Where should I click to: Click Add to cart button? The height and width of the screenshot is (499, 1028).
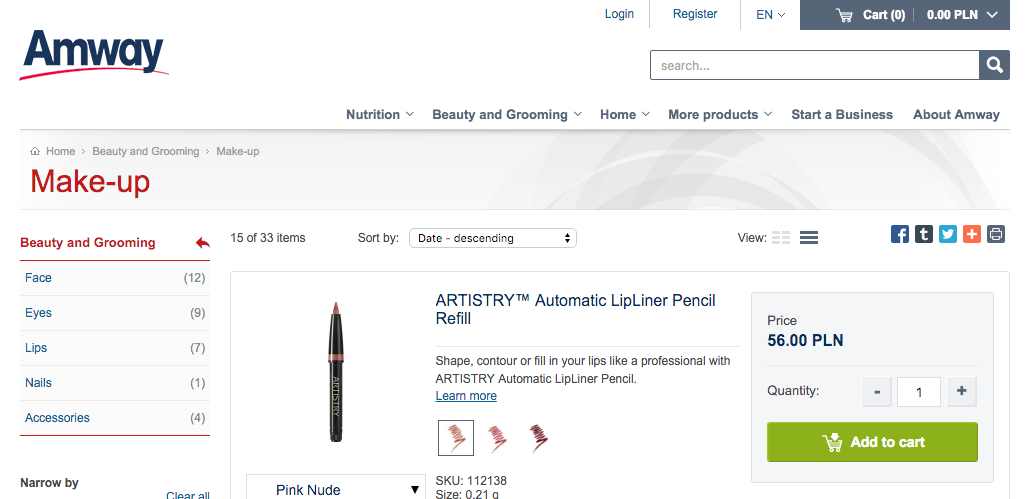(872, 442)
